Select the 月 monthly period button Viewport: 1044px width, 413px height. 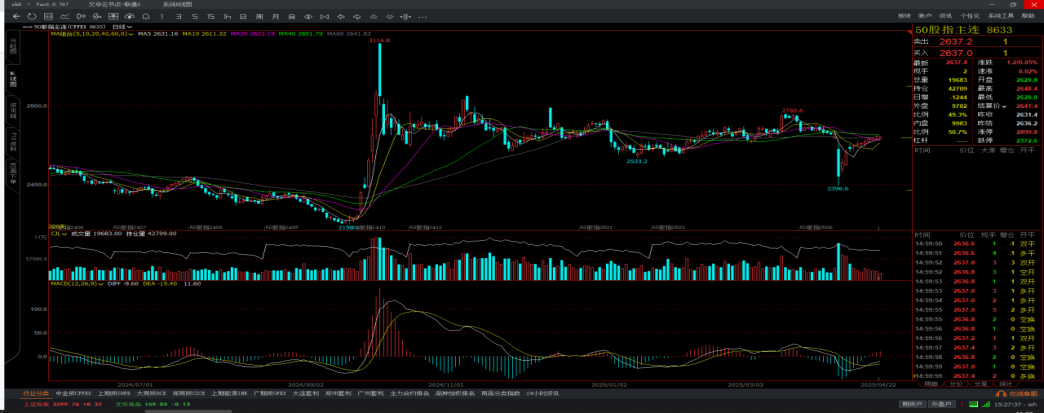point(275,17)
